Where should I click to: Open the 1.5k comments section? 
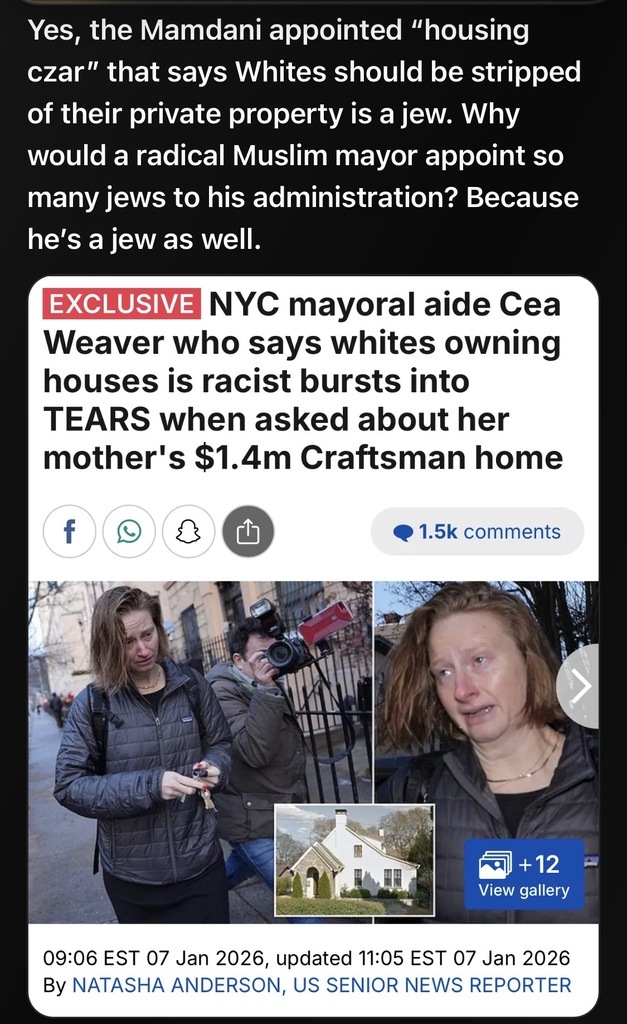click(477, 532)
